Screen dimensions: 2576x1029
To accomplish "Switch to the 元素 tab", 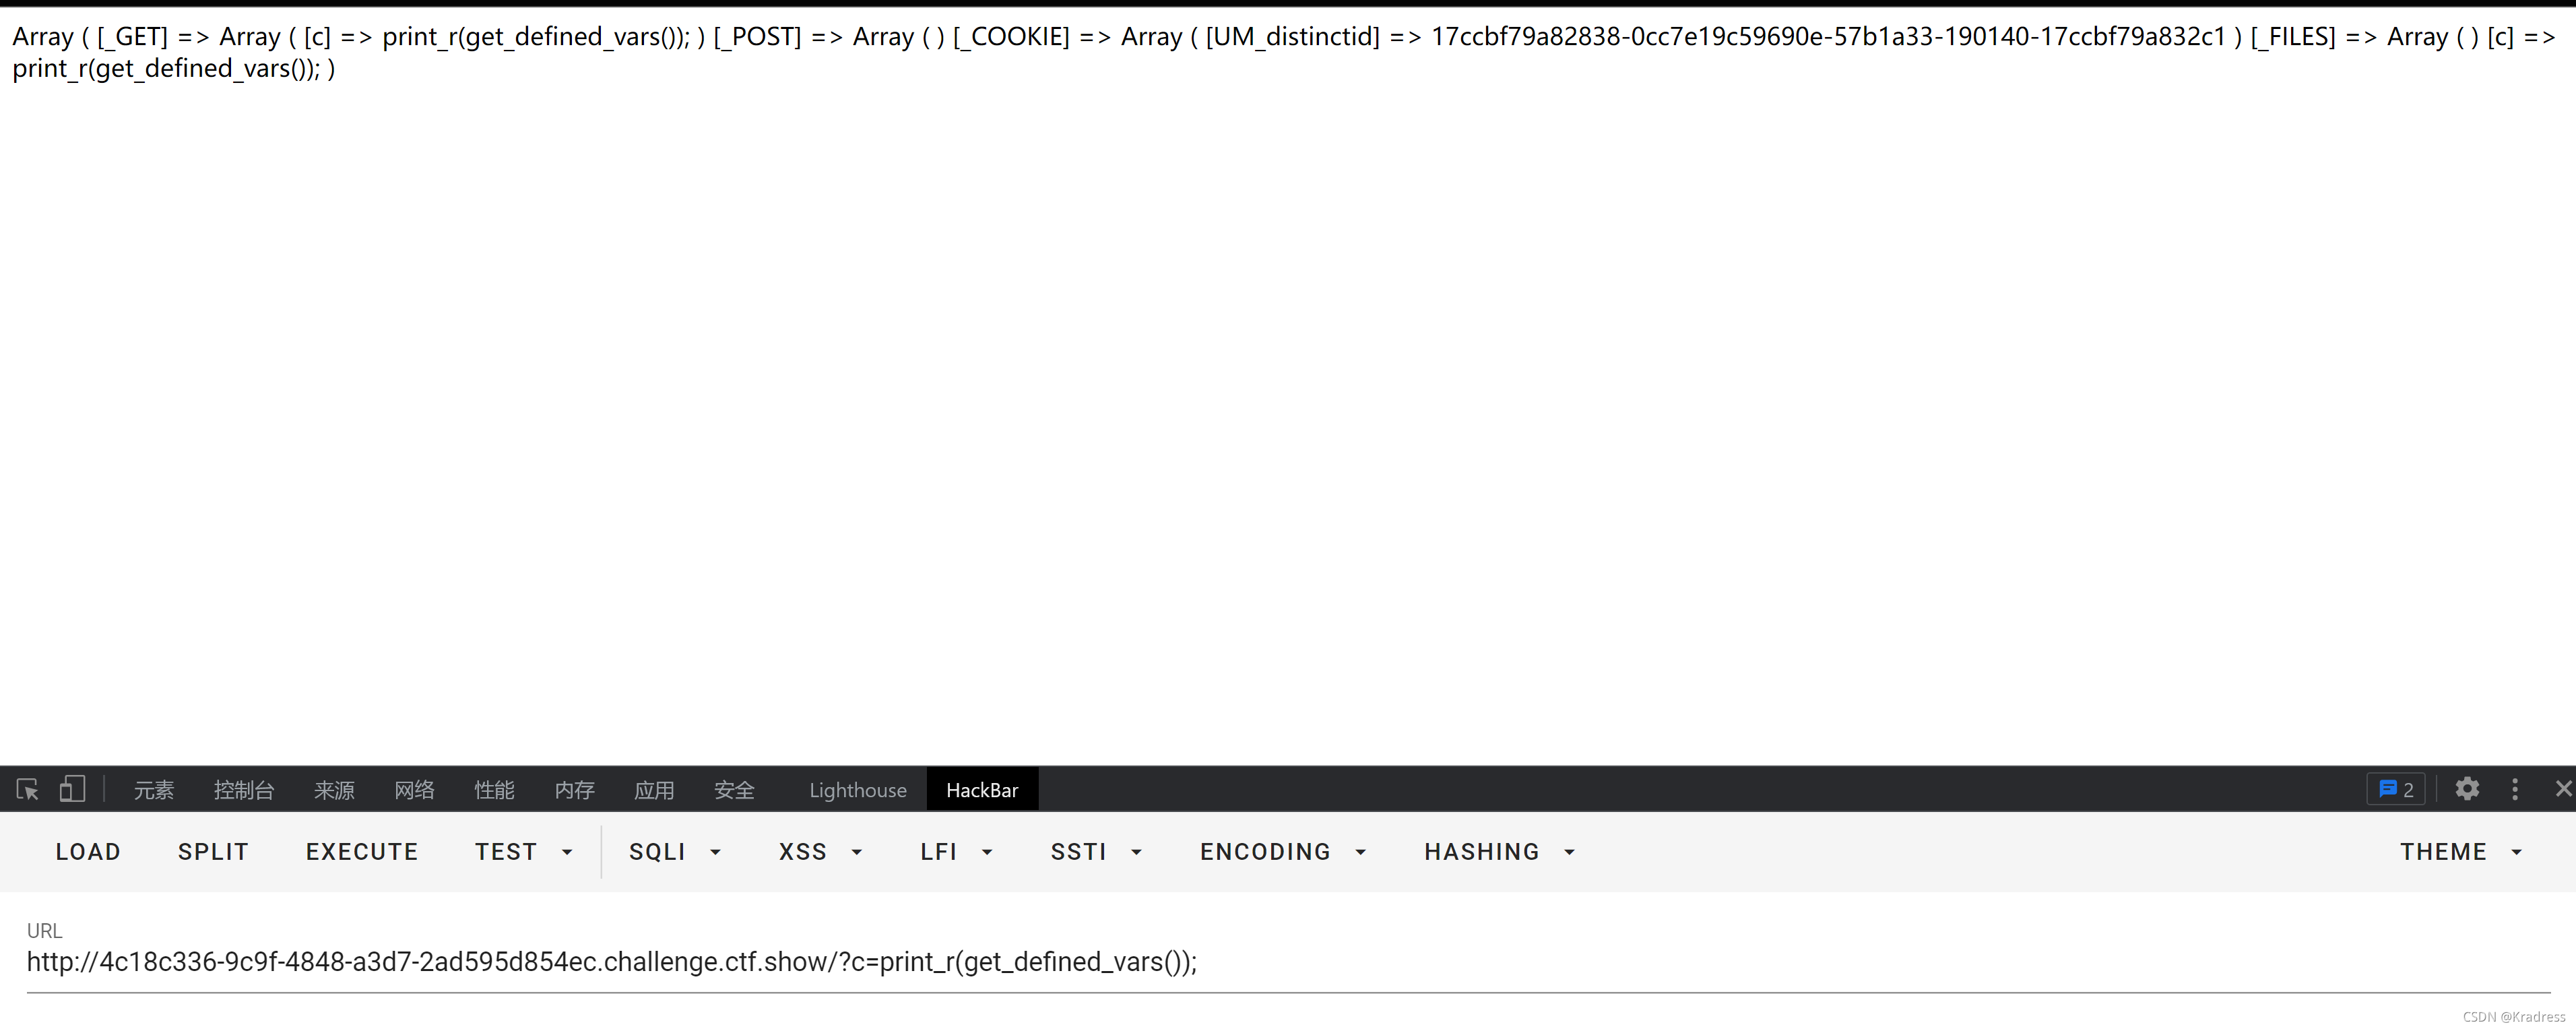I will [154, 790].
